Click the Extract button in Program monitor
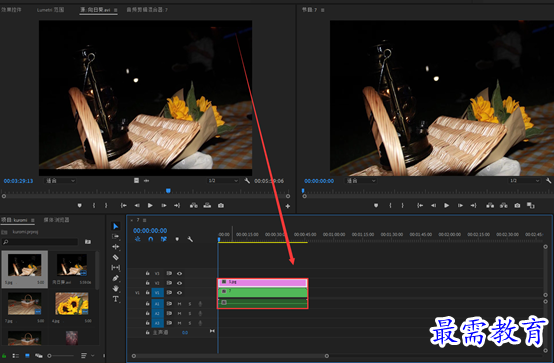This screenshot has width=554, height=363. pos(503,205)
